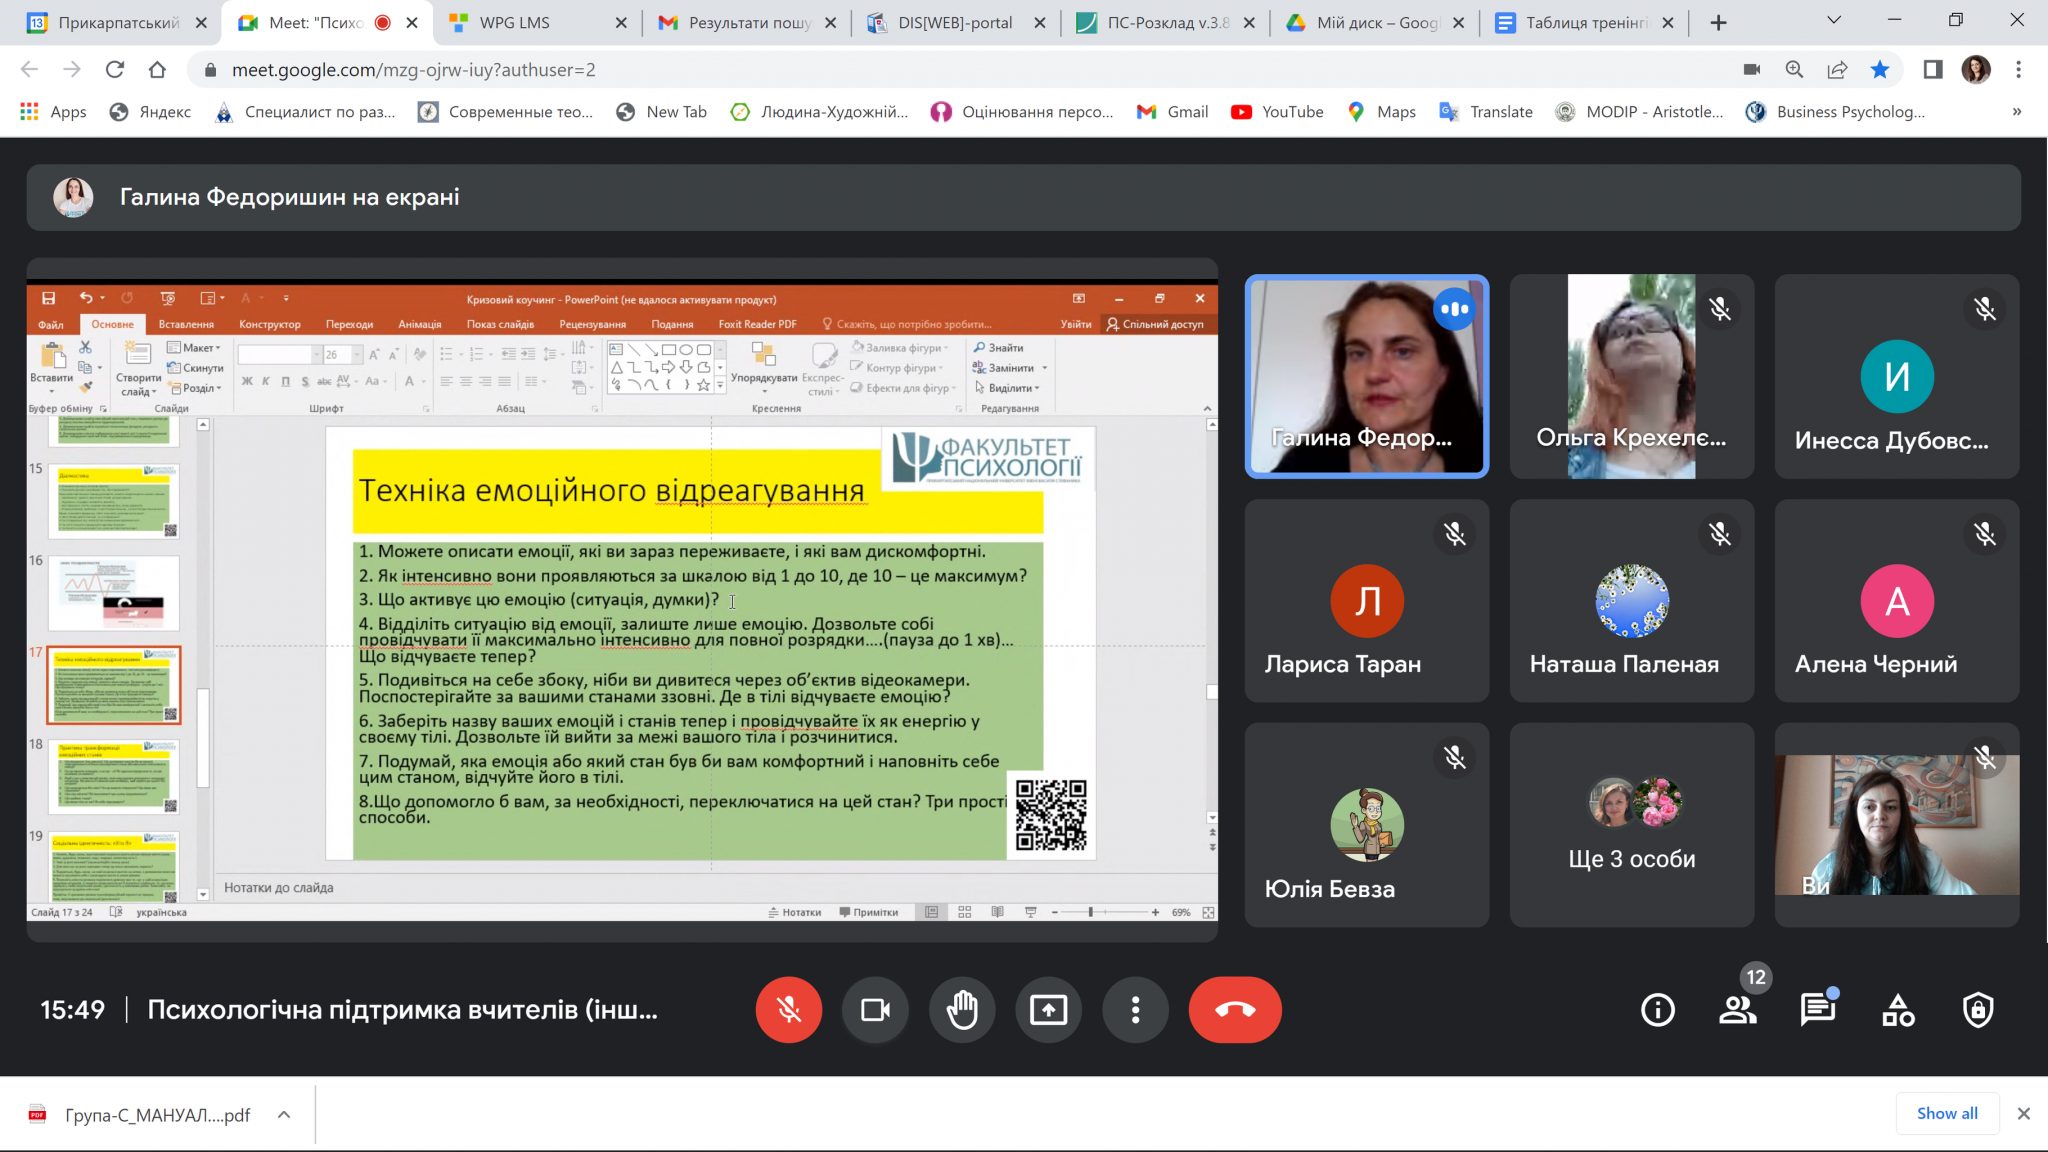The height and width of the screenshot is (1152, 2048).
Task: Open the chat messages icon
Action: [x=1817, y=1010]
